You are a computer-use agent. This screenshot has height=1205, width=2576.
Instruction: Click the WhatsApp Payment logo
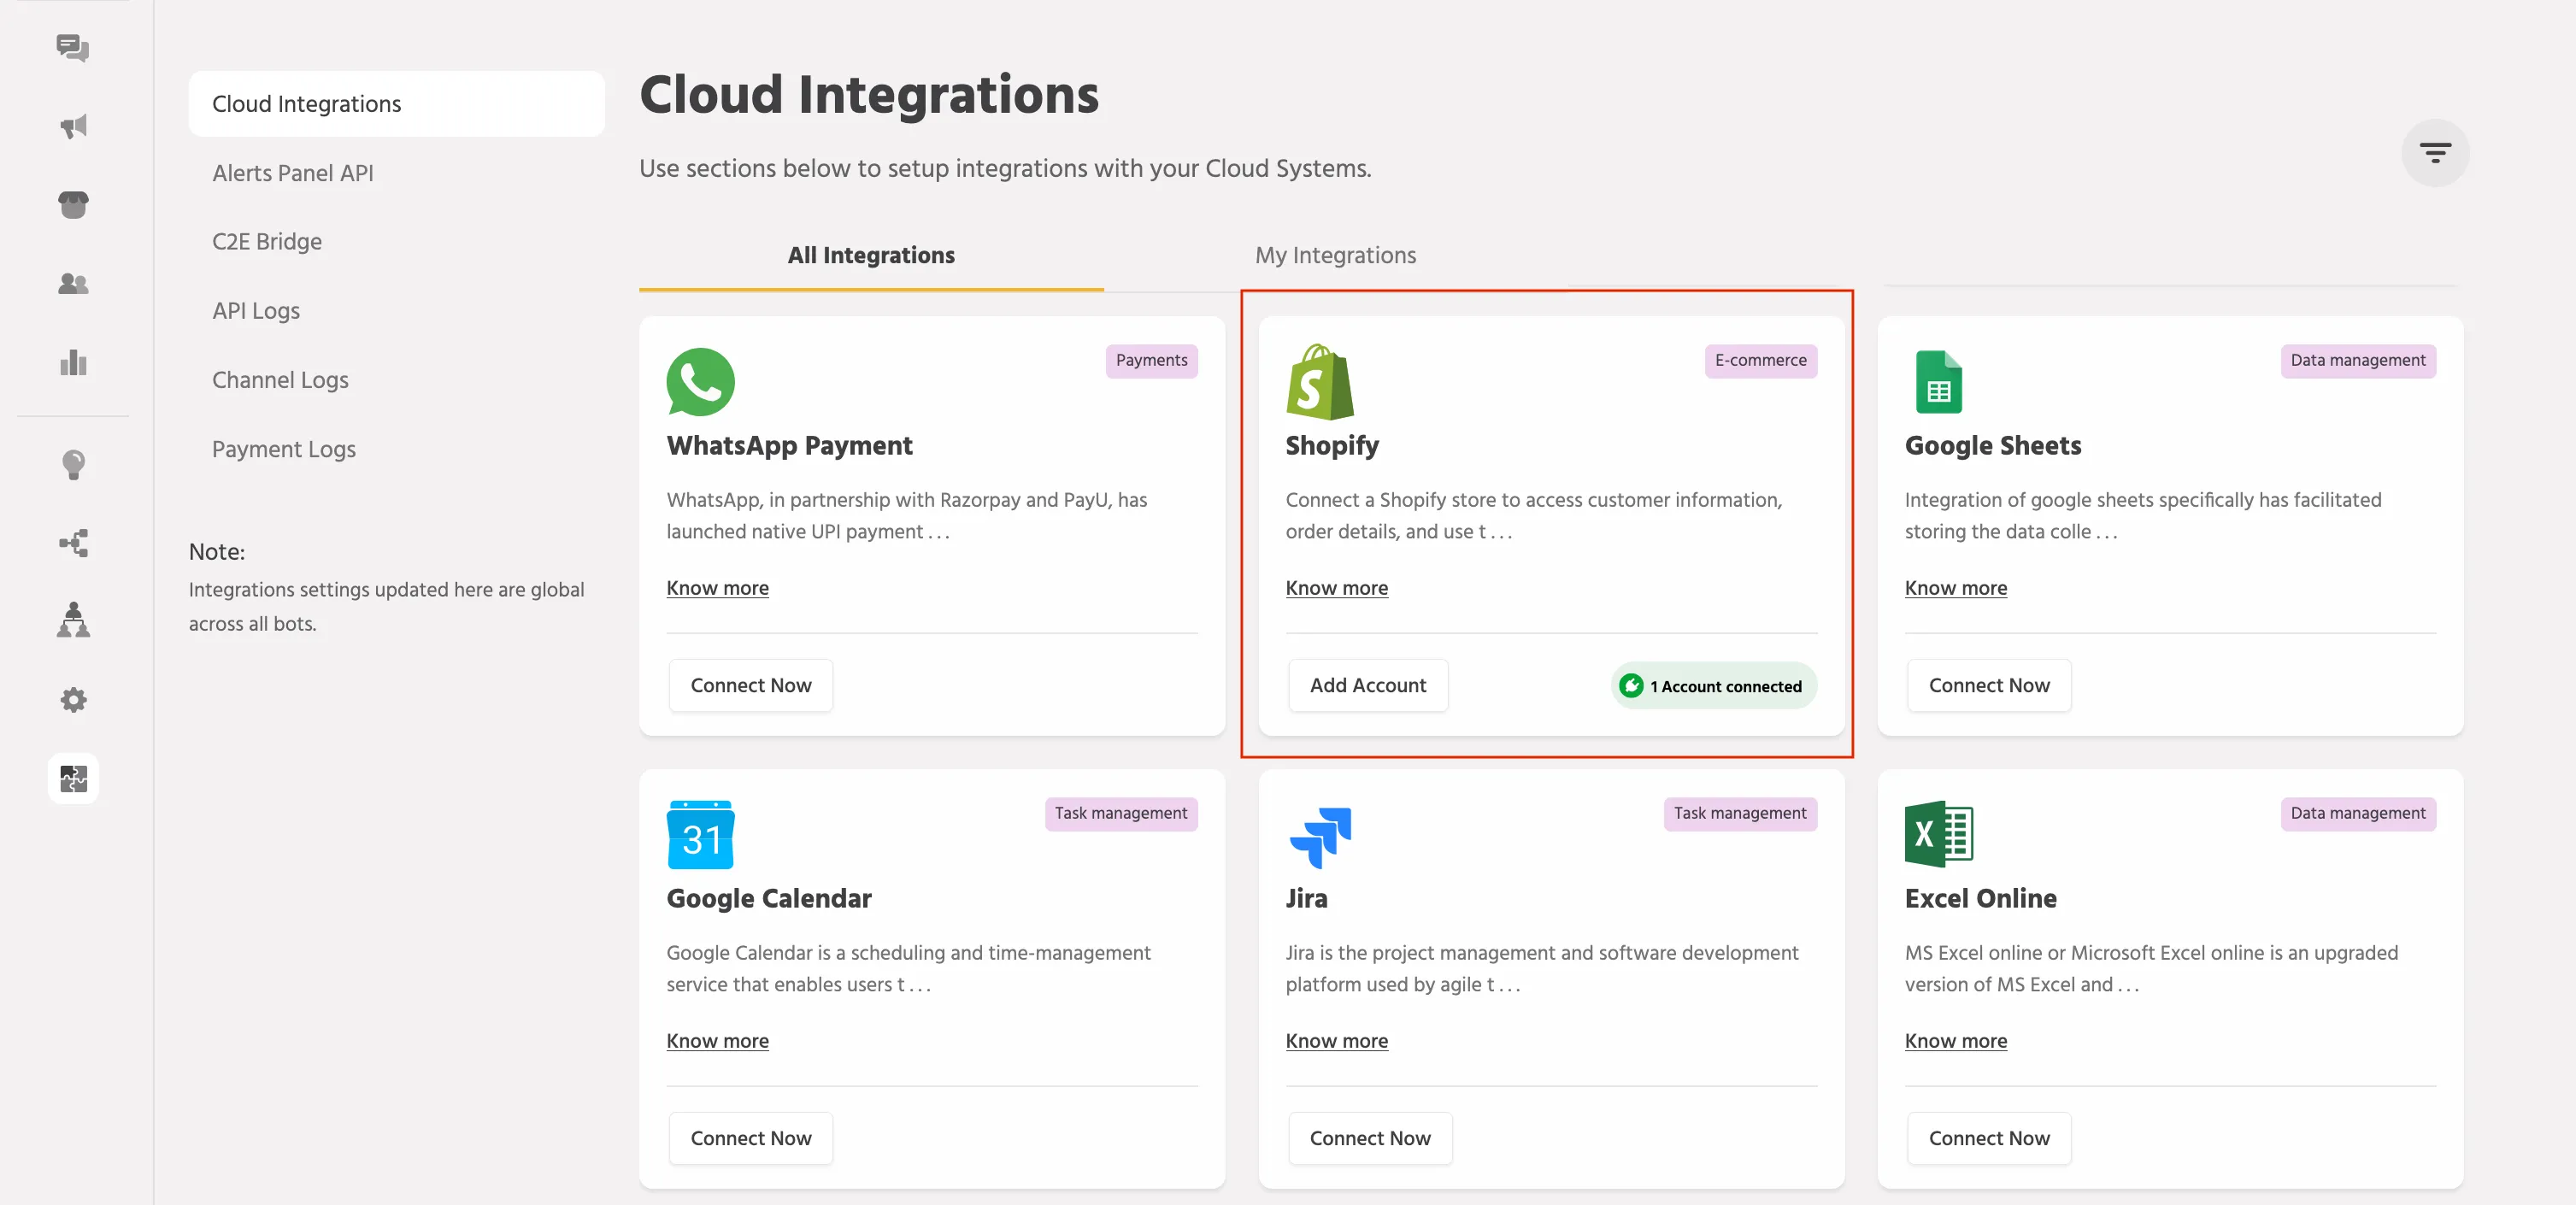(700, 382)
